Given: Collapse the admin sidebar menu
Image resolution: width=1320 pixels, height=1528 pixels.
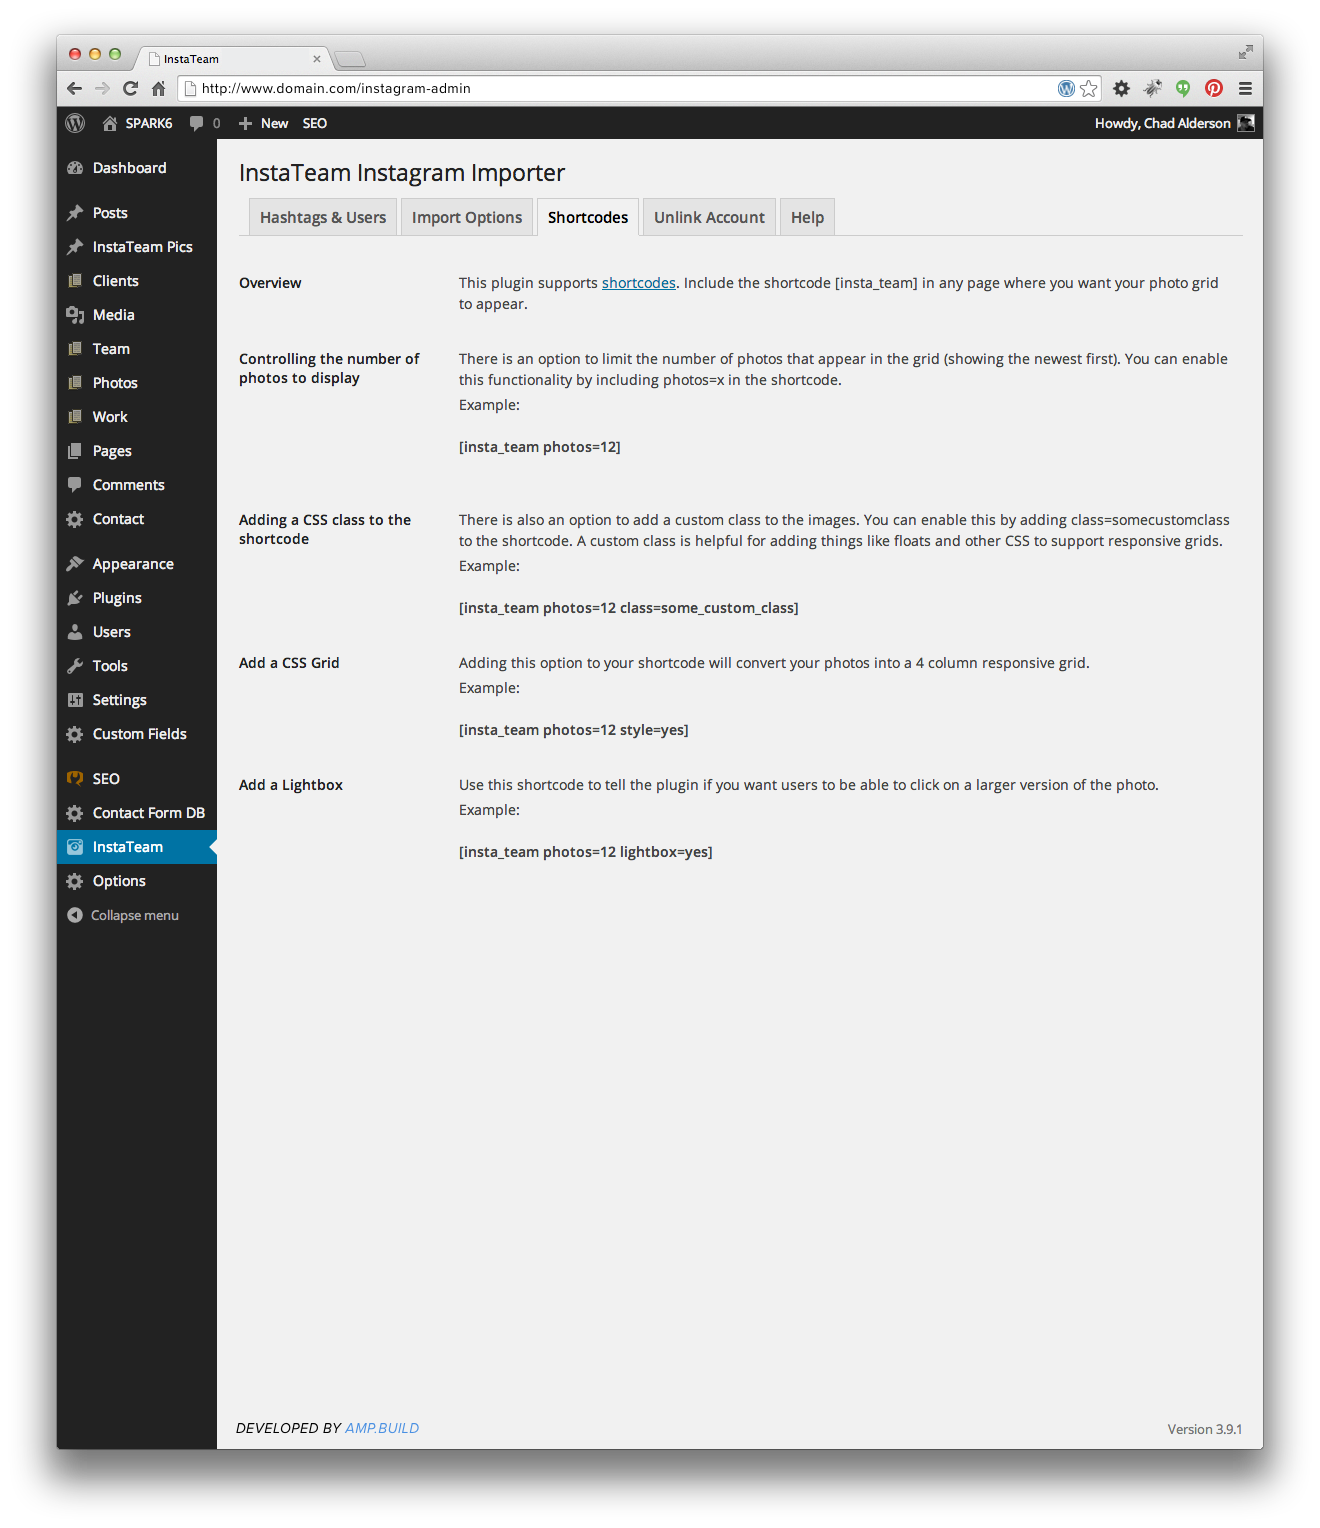Looking at the screenshot, I should 124,915.
